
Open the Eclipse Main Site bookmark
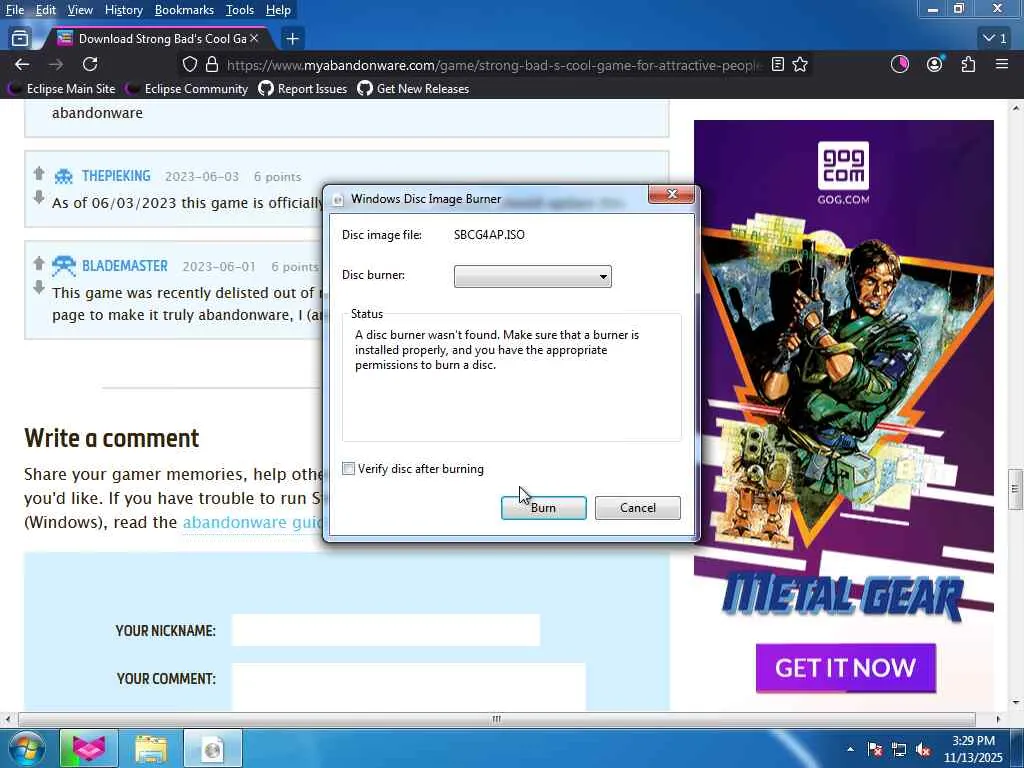(x=61, y=88)
